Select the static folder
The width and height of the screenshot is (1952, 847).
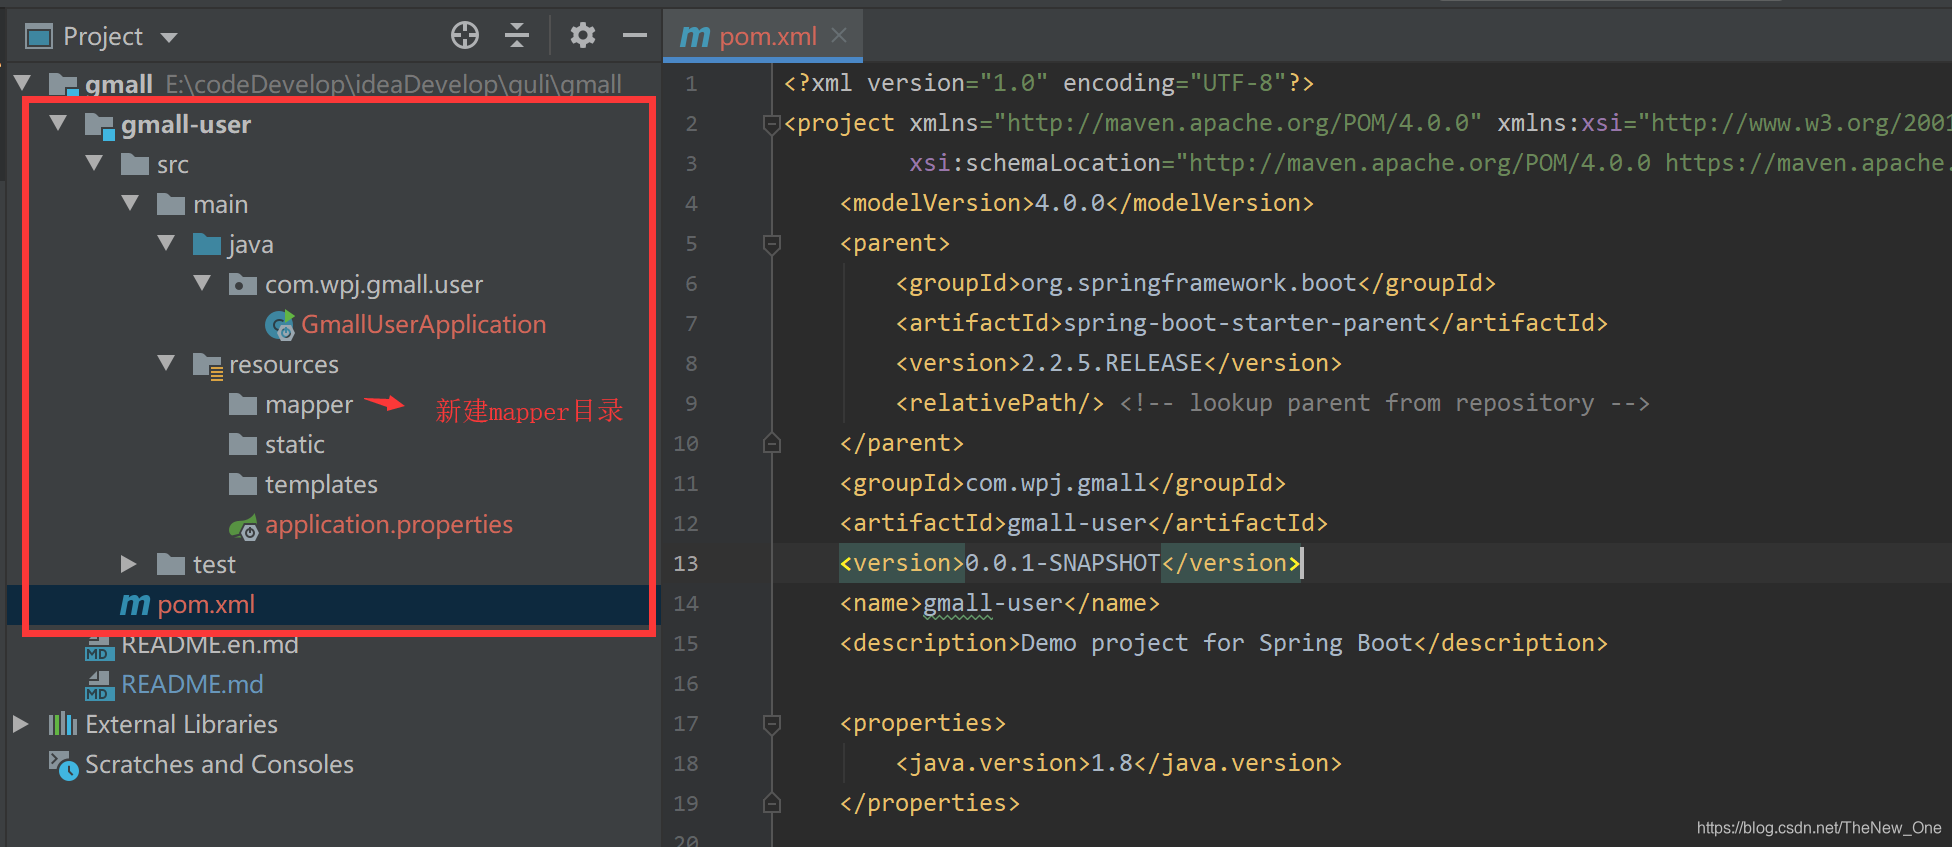[294, 445]
